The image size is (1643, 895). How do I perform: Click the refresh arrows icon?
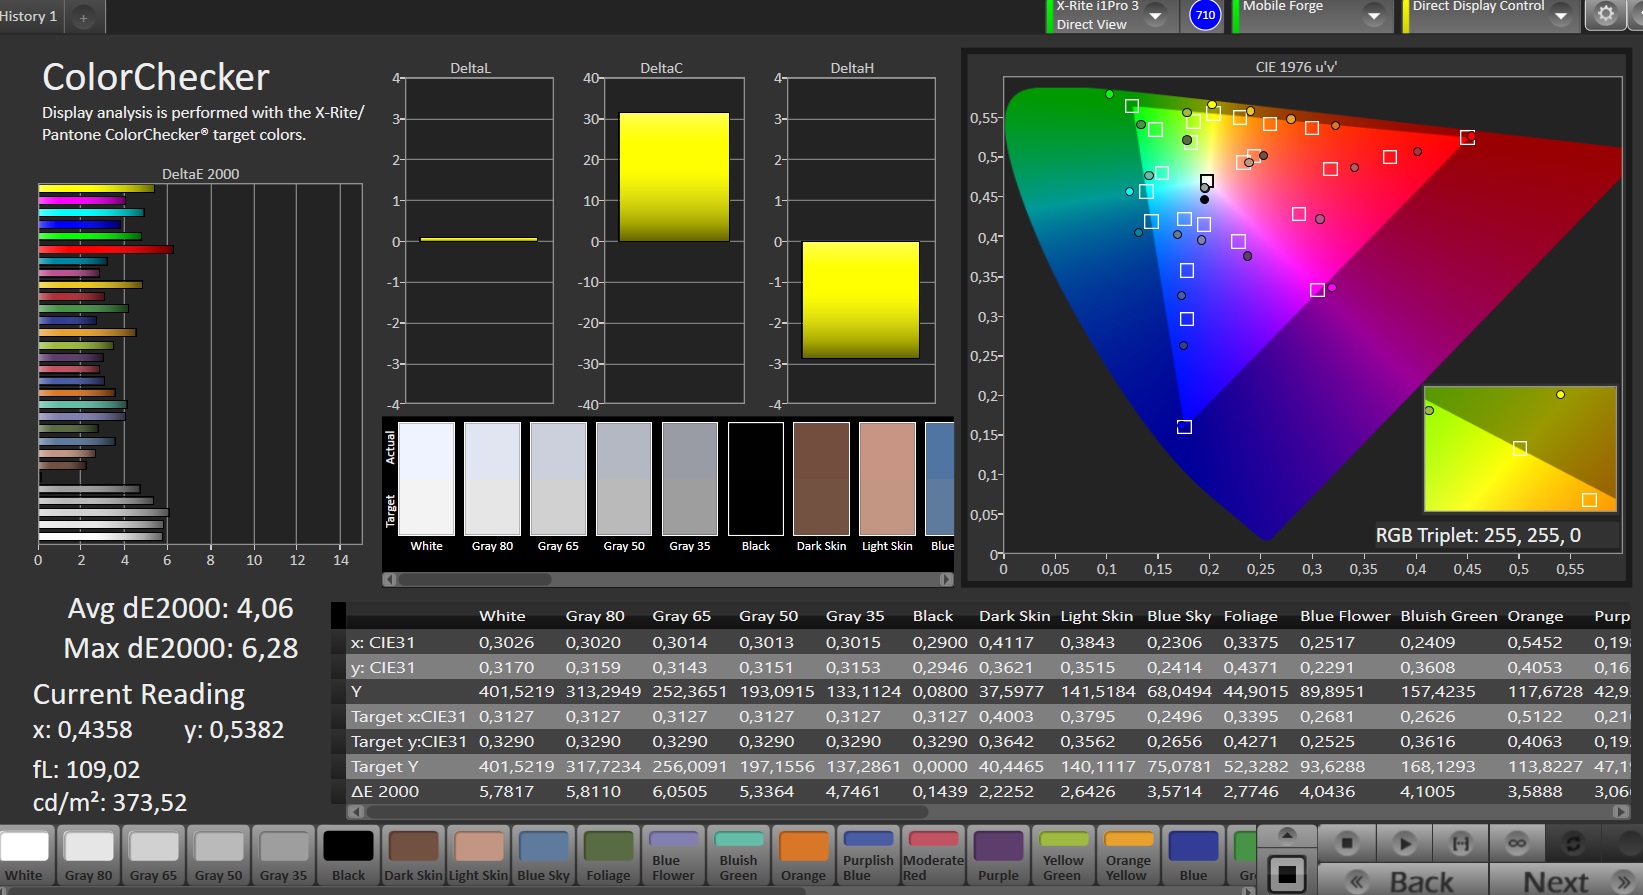(x=1573, y=843)
